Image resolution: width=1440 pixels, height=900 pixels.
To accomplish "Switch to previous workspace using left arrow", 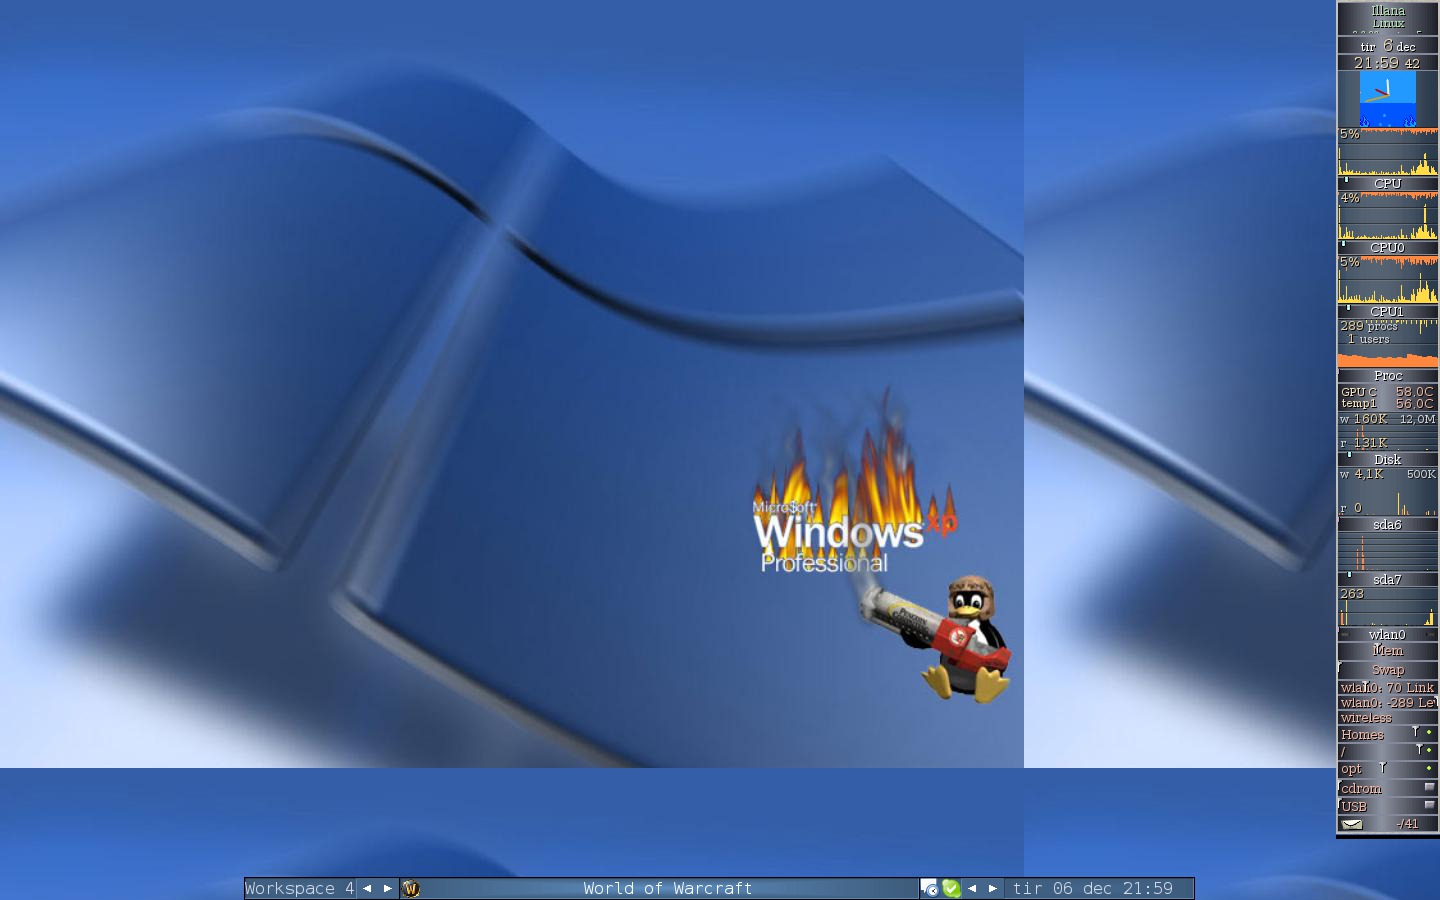I will [367, 888].
